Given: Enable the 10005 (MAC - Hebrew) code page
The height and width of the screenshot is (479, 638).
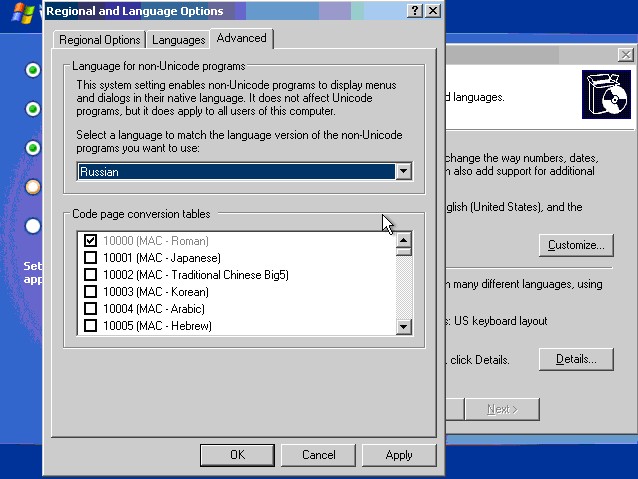Looking at the screenshot, I should coord(91,326).
